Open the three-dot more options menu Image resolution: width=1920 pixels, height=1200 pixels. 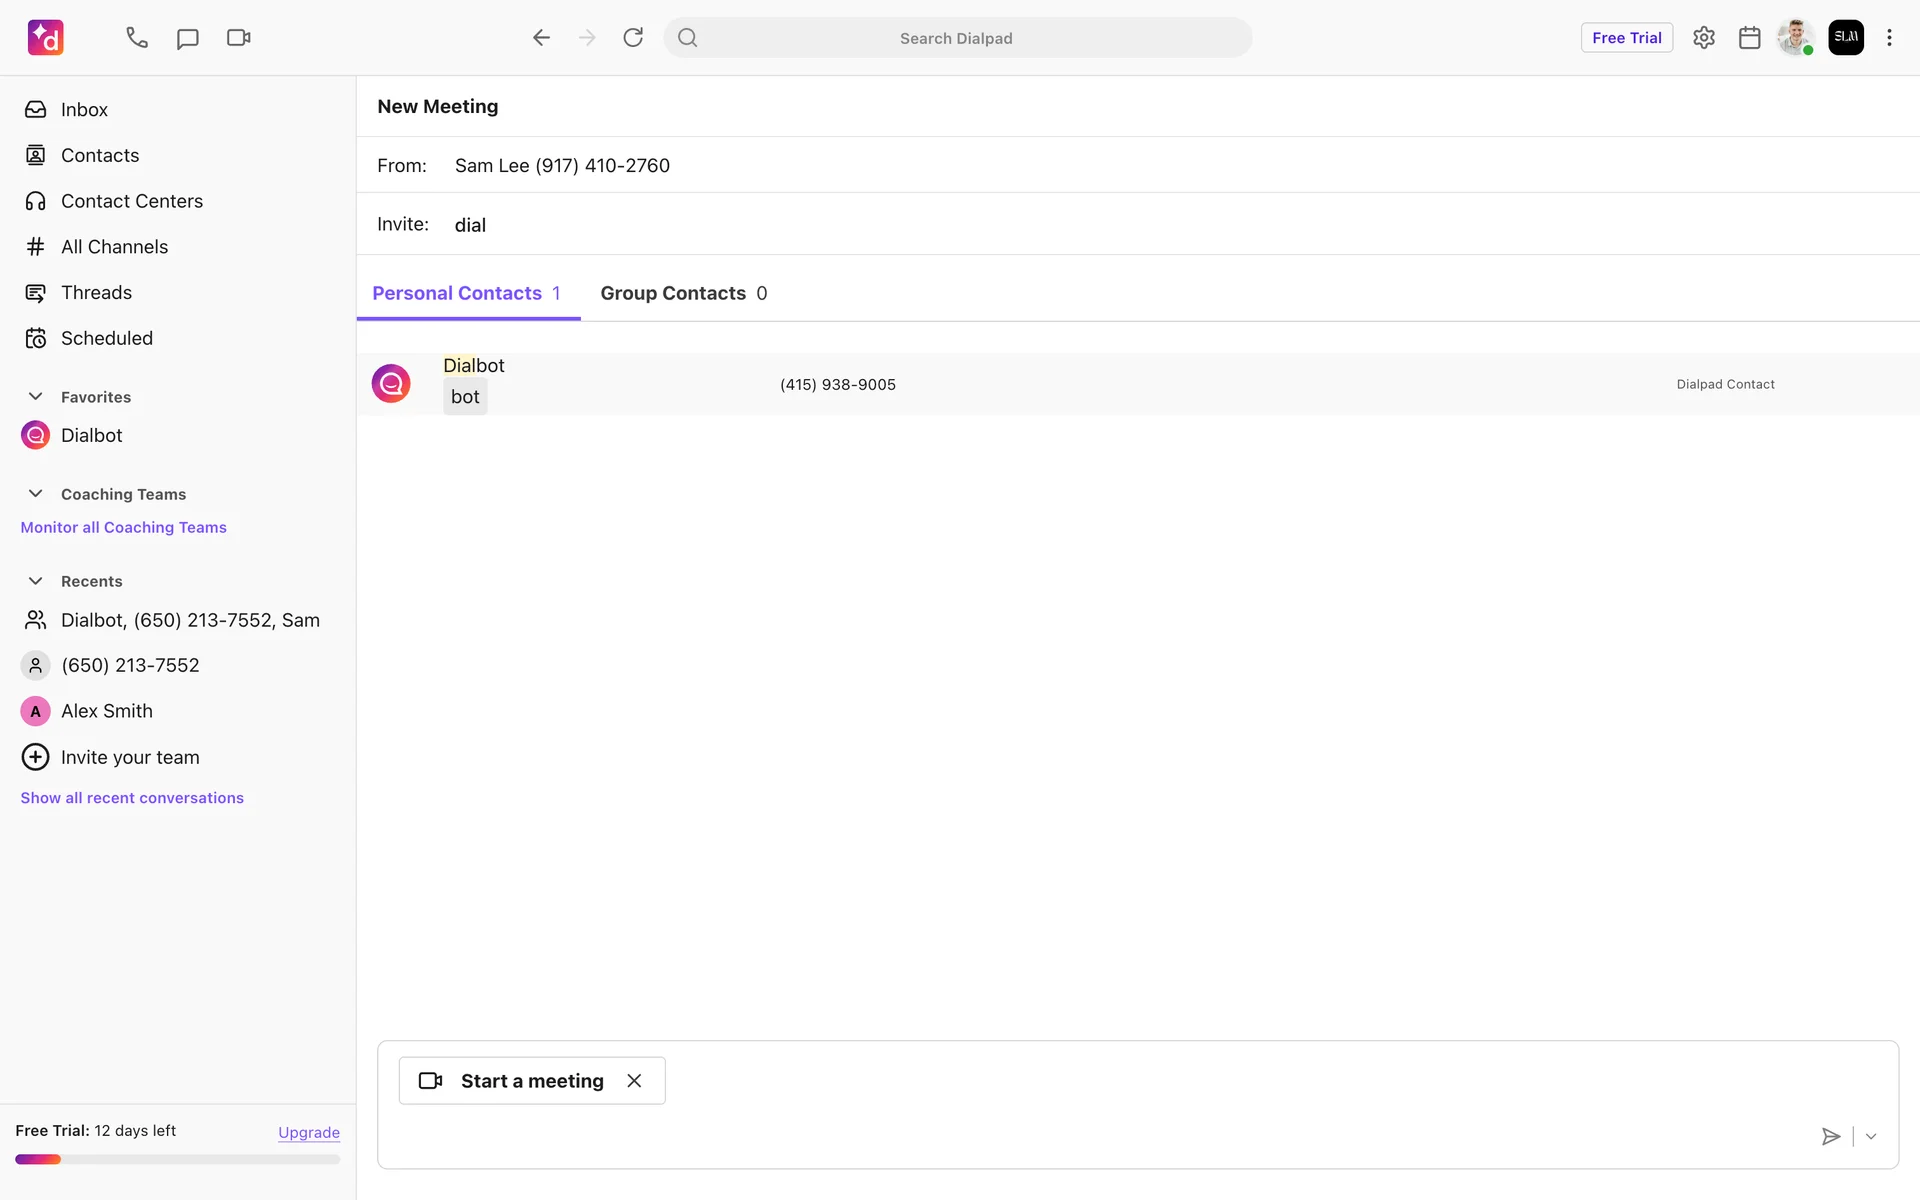pos(1889,38)
